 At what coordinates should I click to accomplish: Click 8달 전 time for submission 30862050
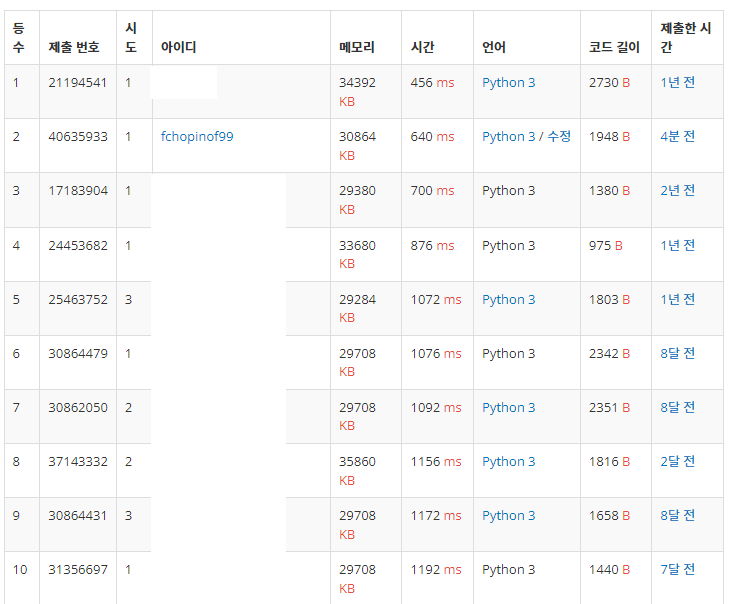(x=677, y=407)
